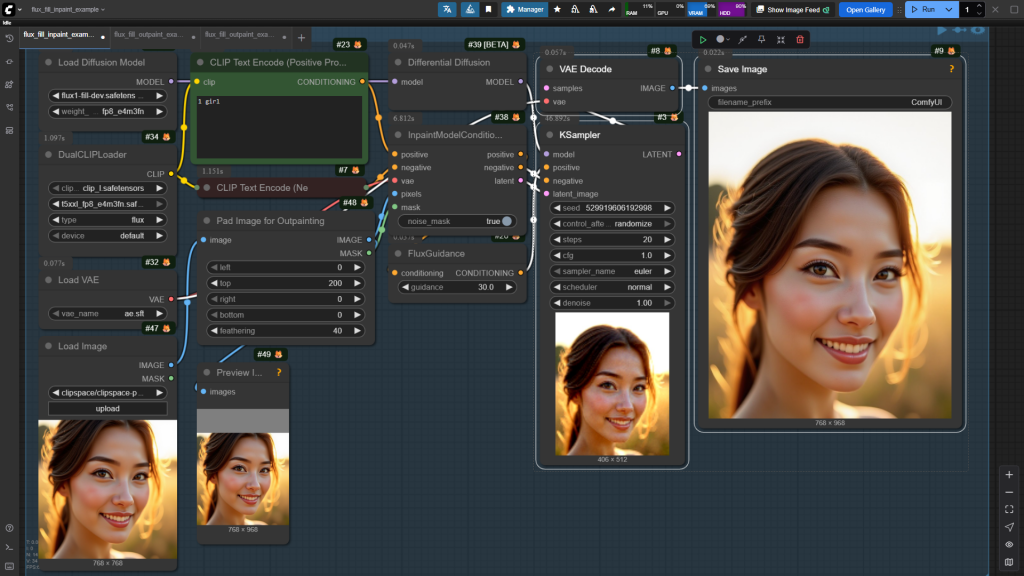Click the fit view icon in canvas controls
The width and height of the screenshot is (1024, 576).
(1009, 509)
